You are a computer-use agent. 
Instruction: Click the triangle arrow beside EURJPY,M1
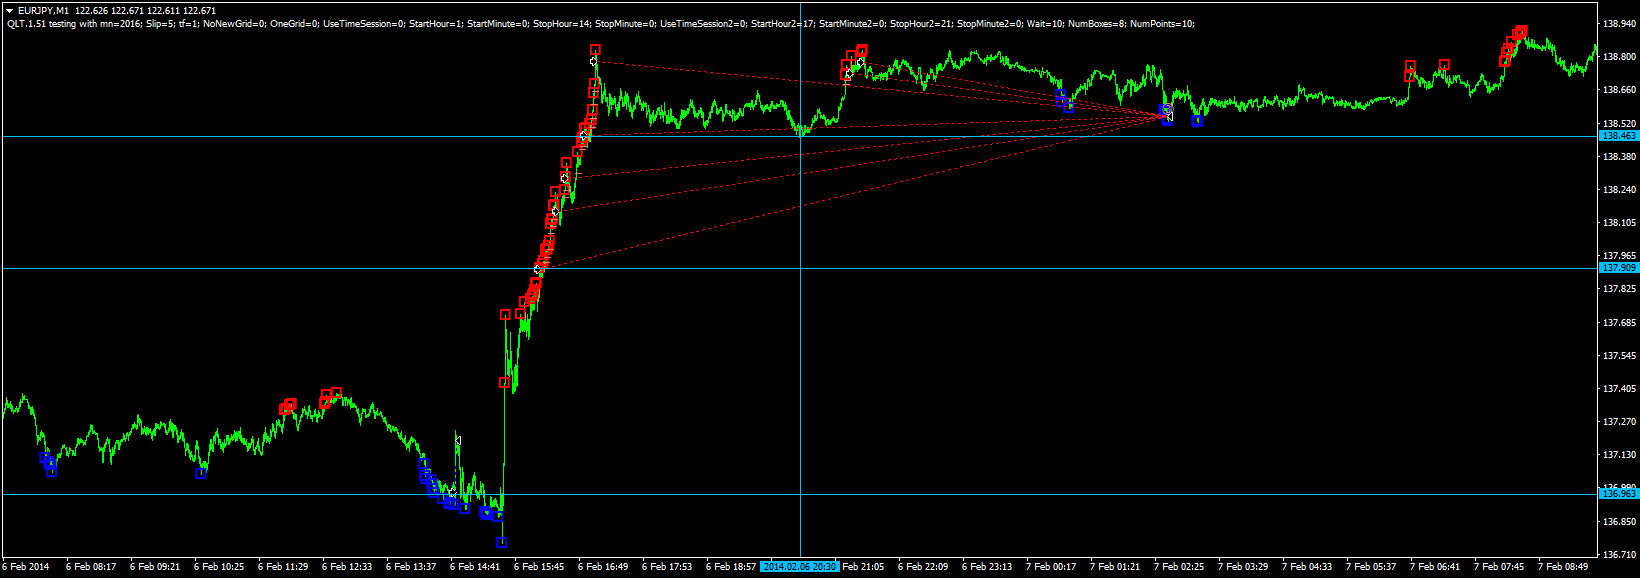[x=9, y=10]
